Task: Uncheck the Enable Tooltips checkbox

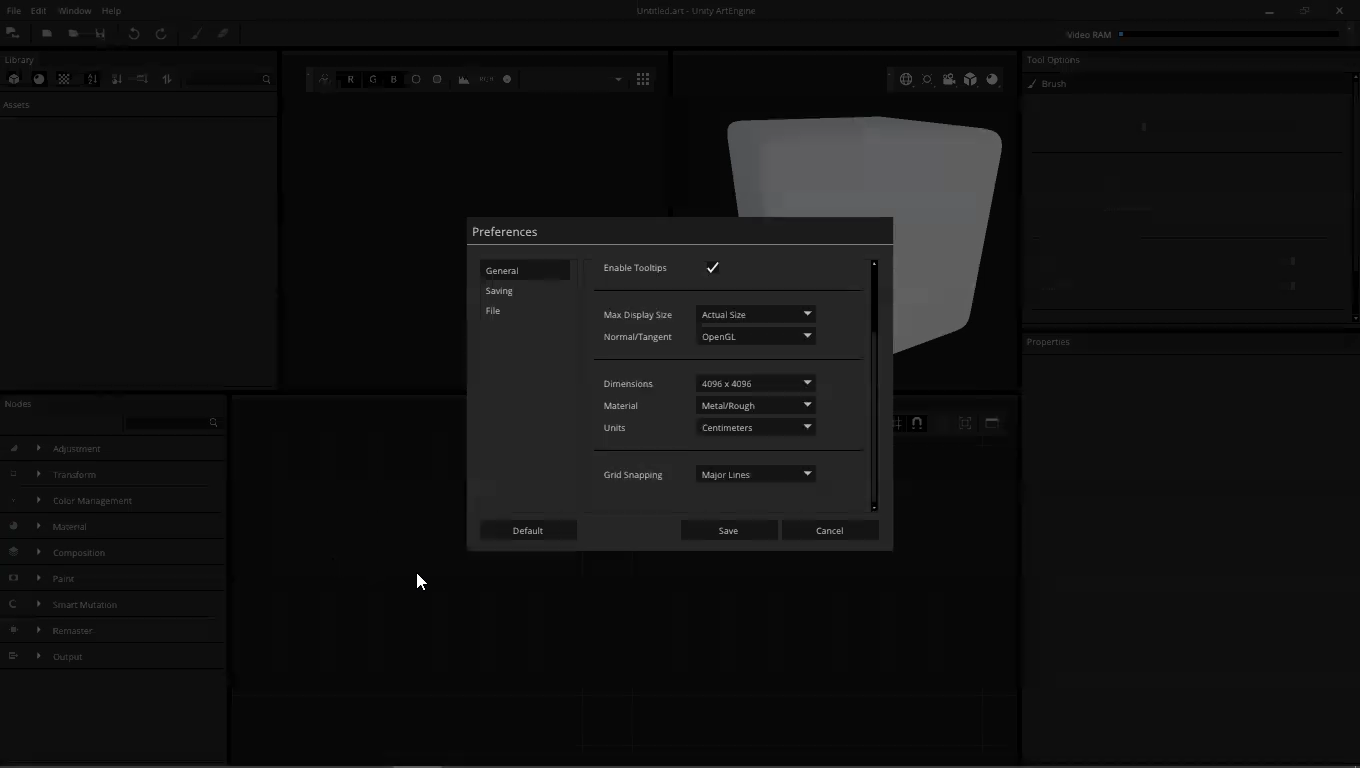Action: click(x=713, y=268)
